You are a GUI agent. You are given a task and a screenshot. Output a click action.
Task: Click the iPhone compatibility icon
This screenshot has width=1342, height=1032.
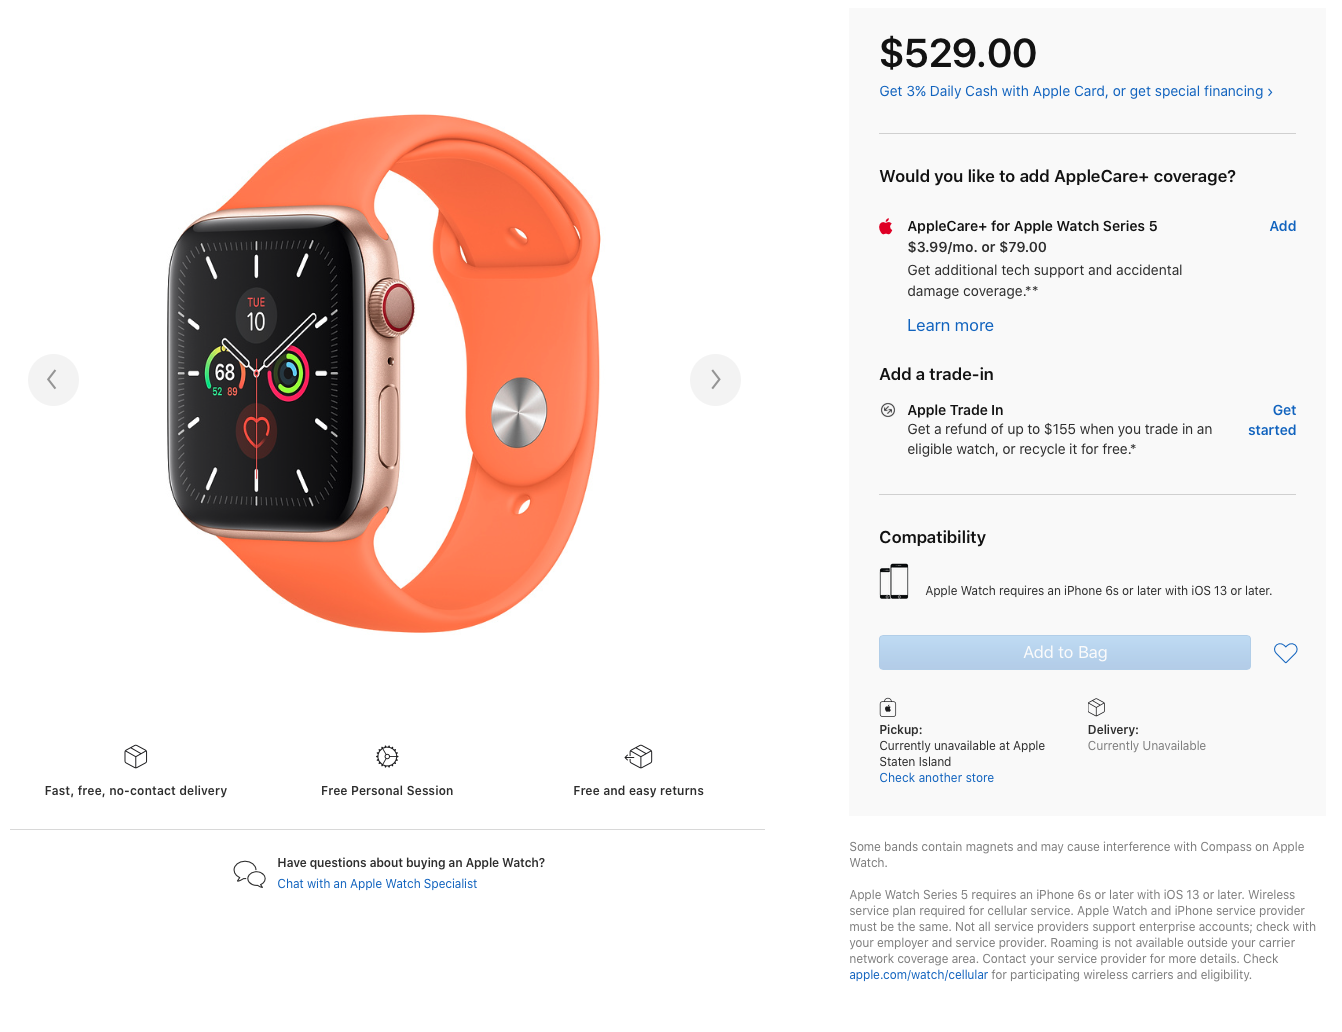894,582
